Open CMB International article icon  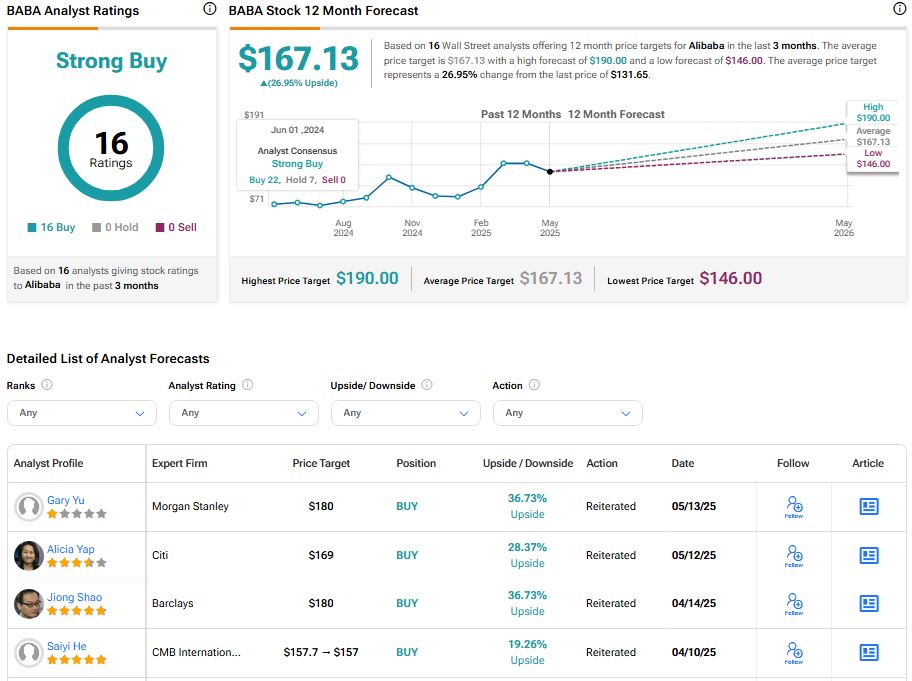(869, 653)
